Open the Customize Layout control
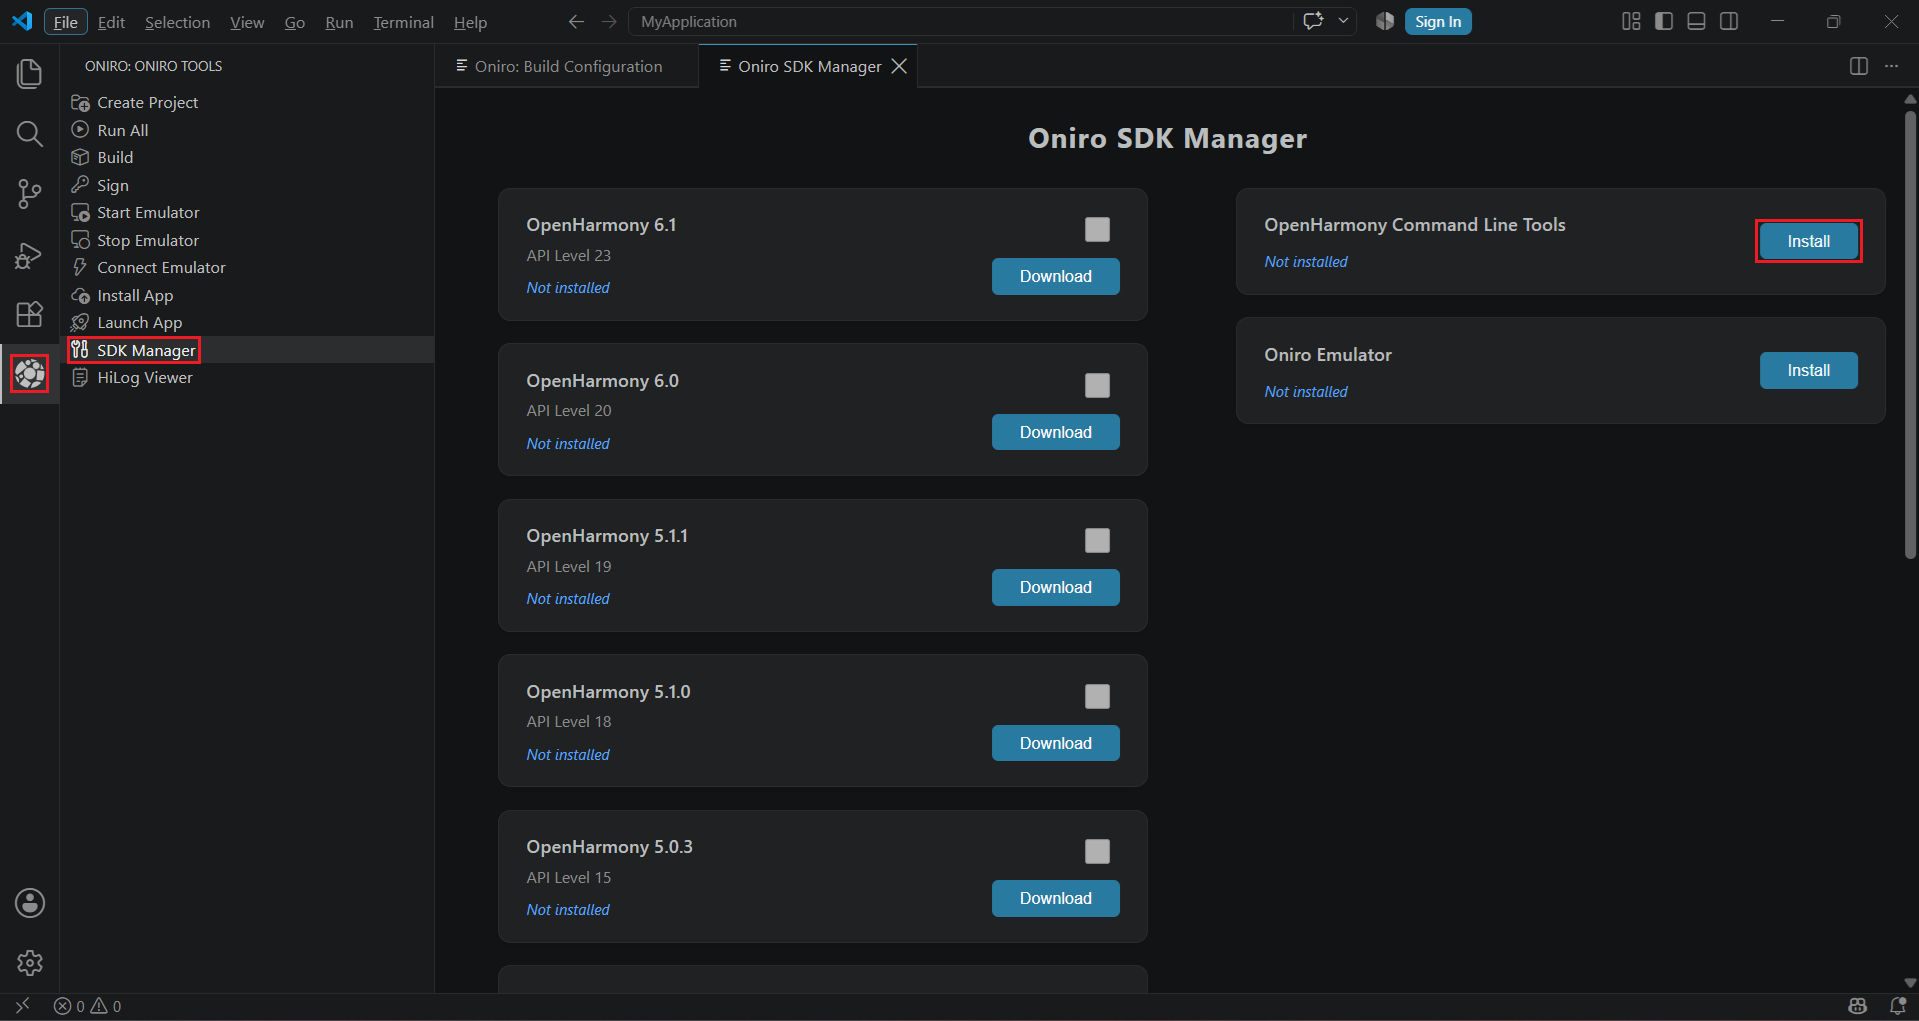This screenshot has height=1021, width=1919. [x=1631, y=21]
